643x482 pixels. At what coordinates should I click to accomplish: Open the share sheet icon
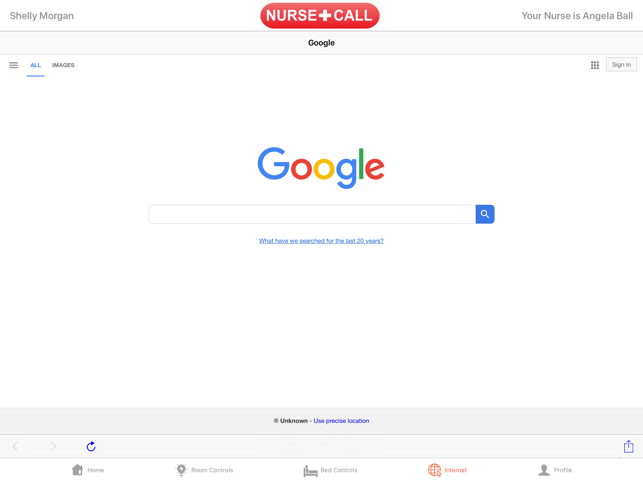click(629, 446)
